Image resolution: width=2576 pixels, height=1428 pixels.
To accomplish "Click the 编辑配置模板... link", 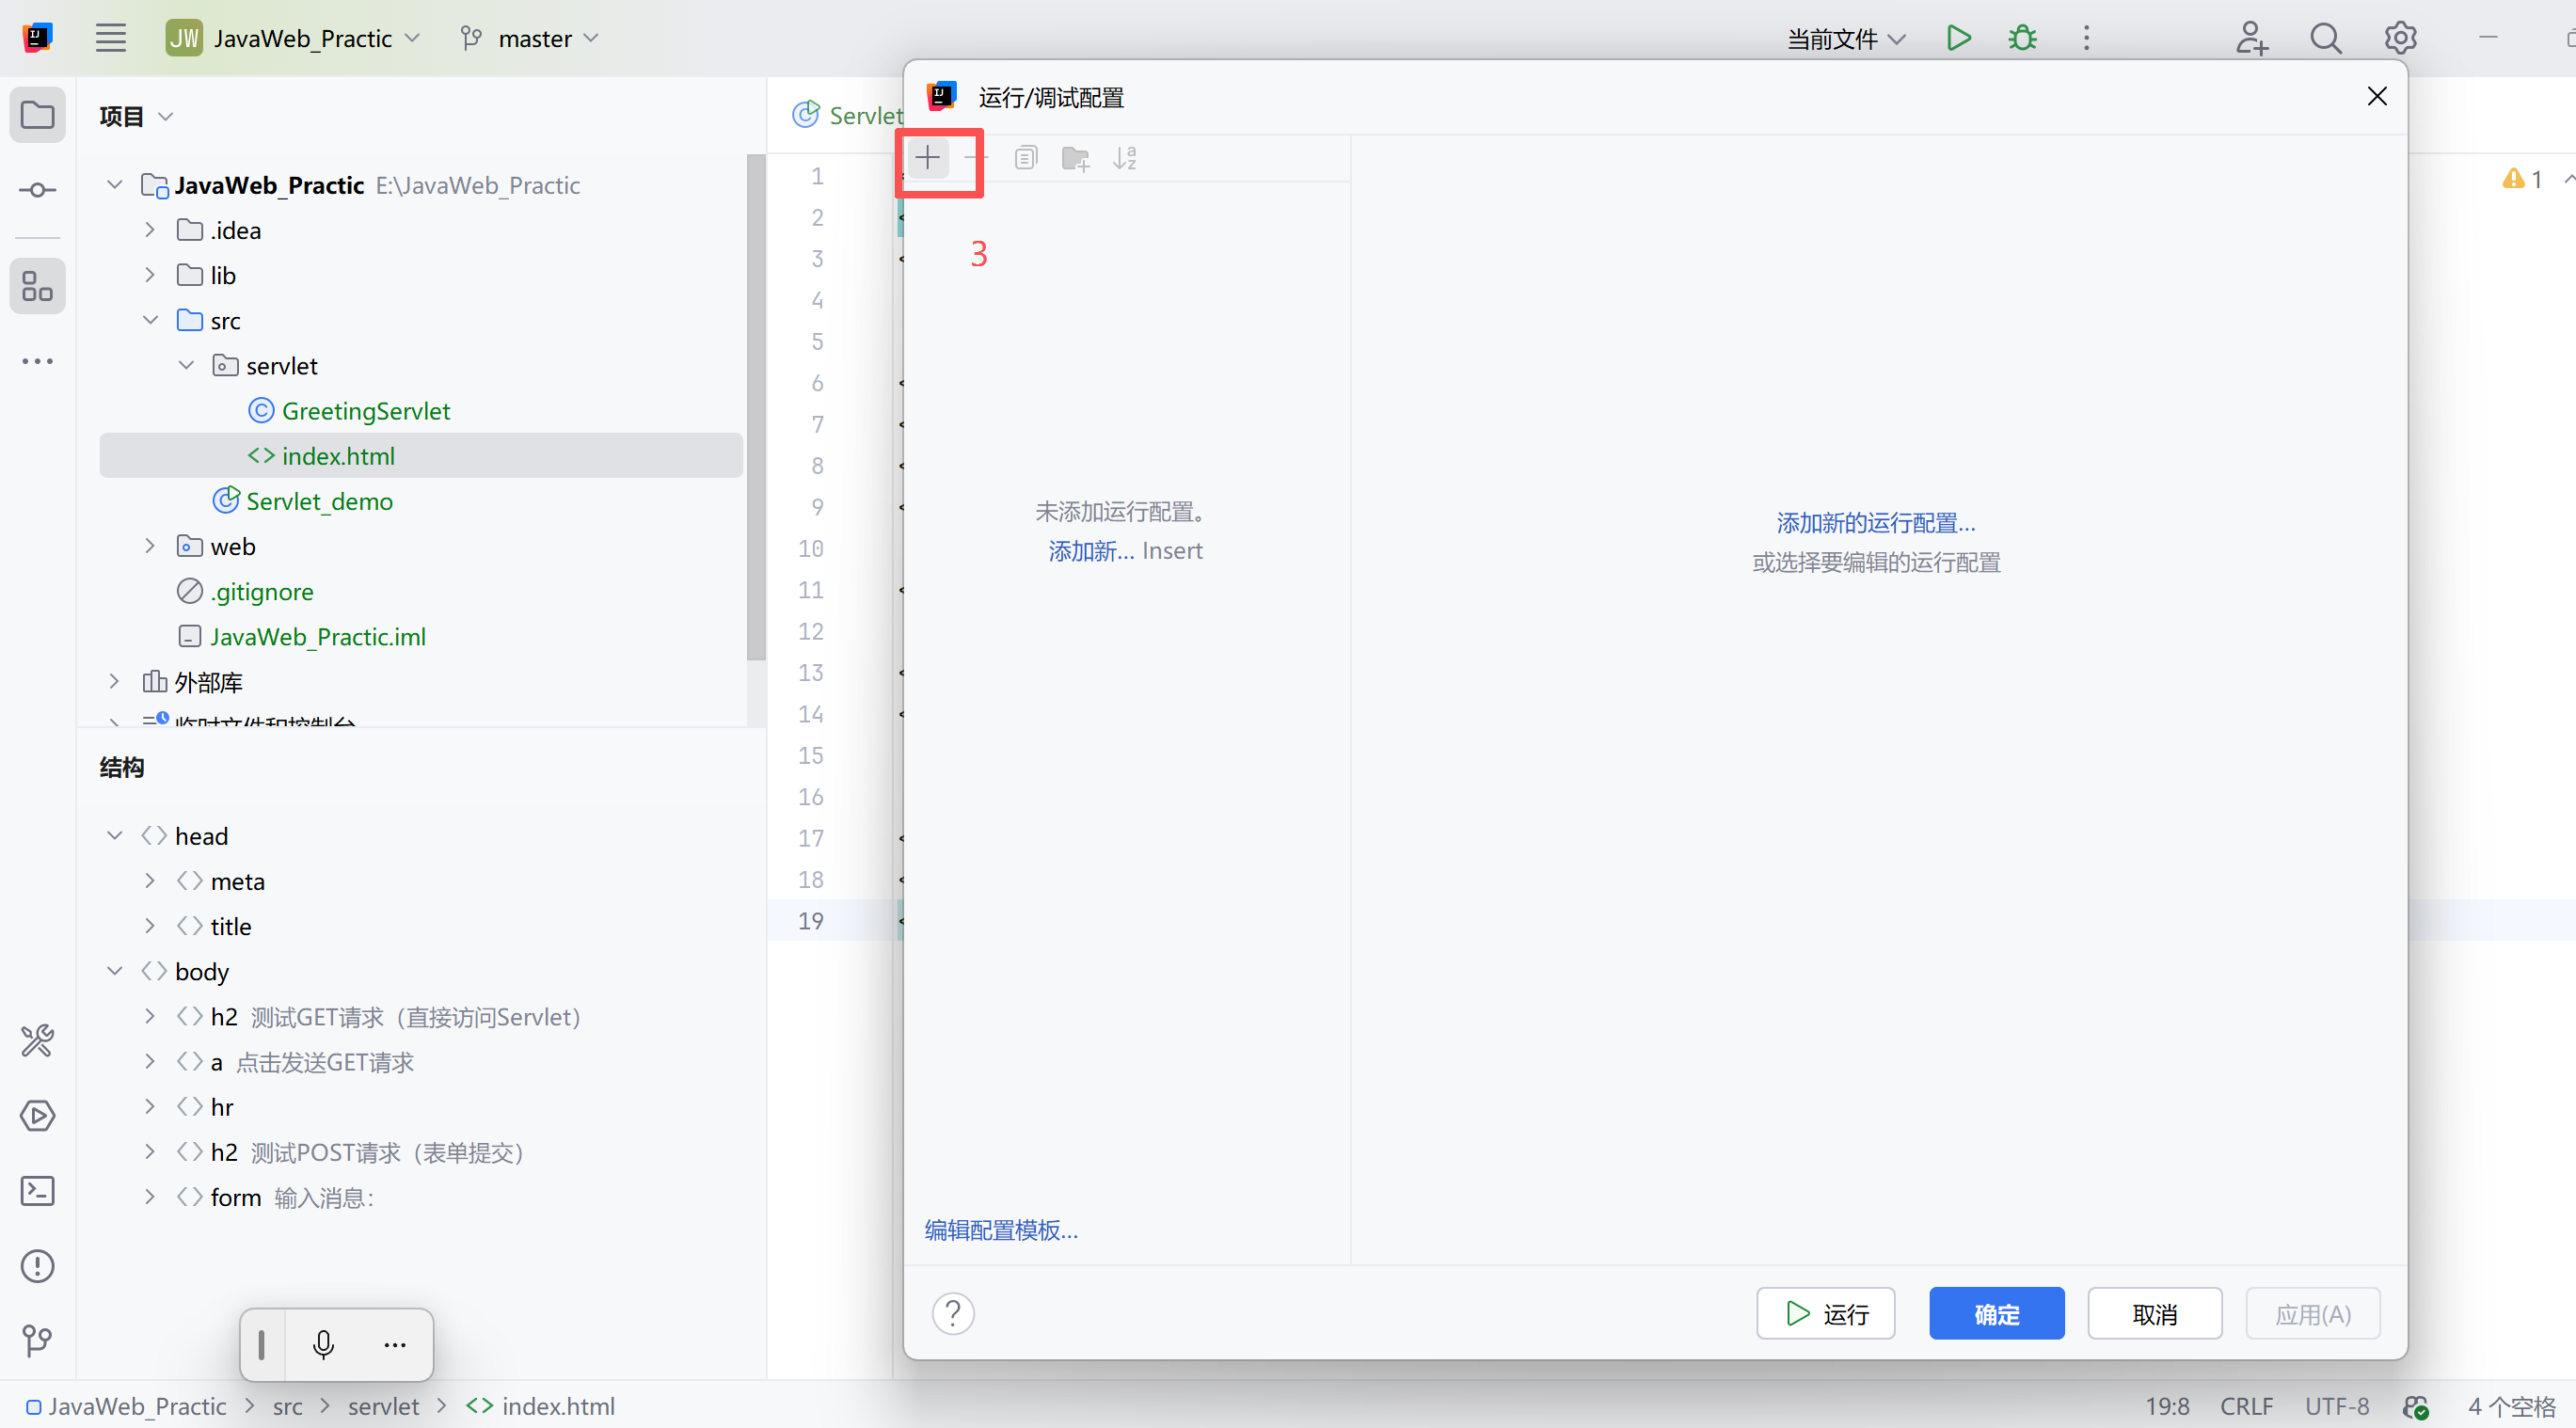I will [x=1001, y=1230].
